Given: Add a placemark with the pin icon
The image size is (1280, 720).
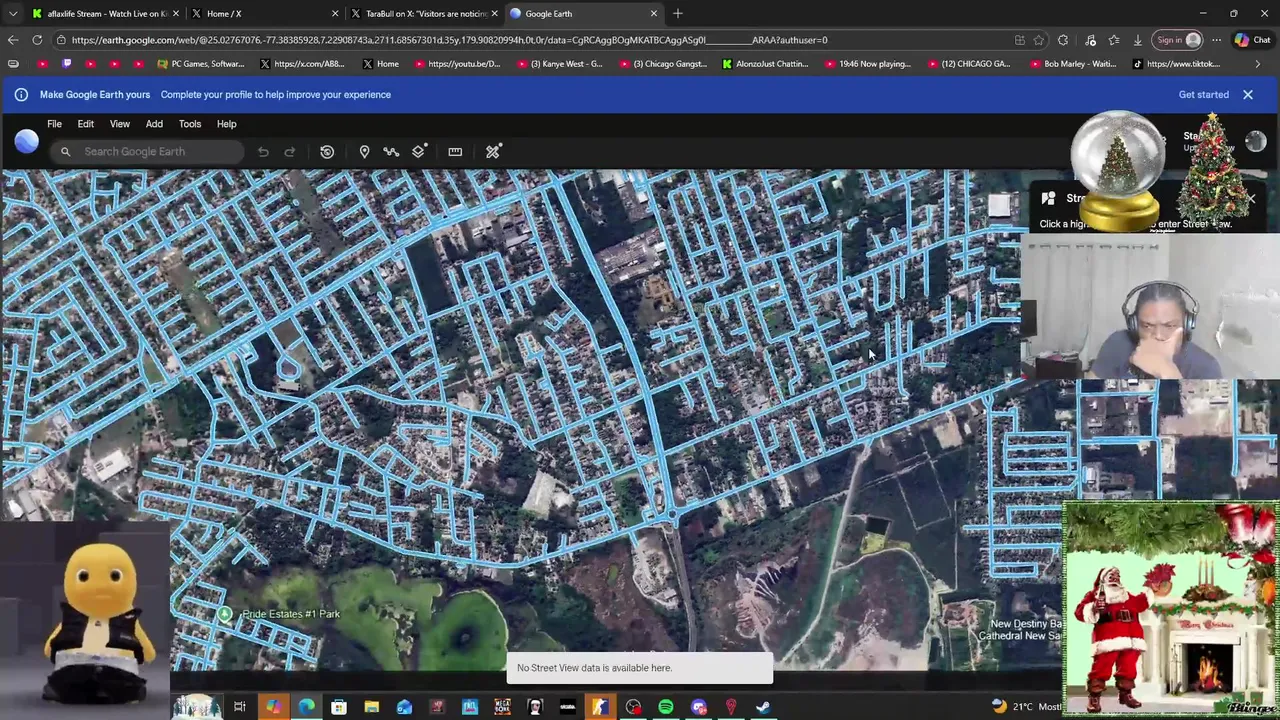Looking at the screenshot, I should (x=364, y=152).
